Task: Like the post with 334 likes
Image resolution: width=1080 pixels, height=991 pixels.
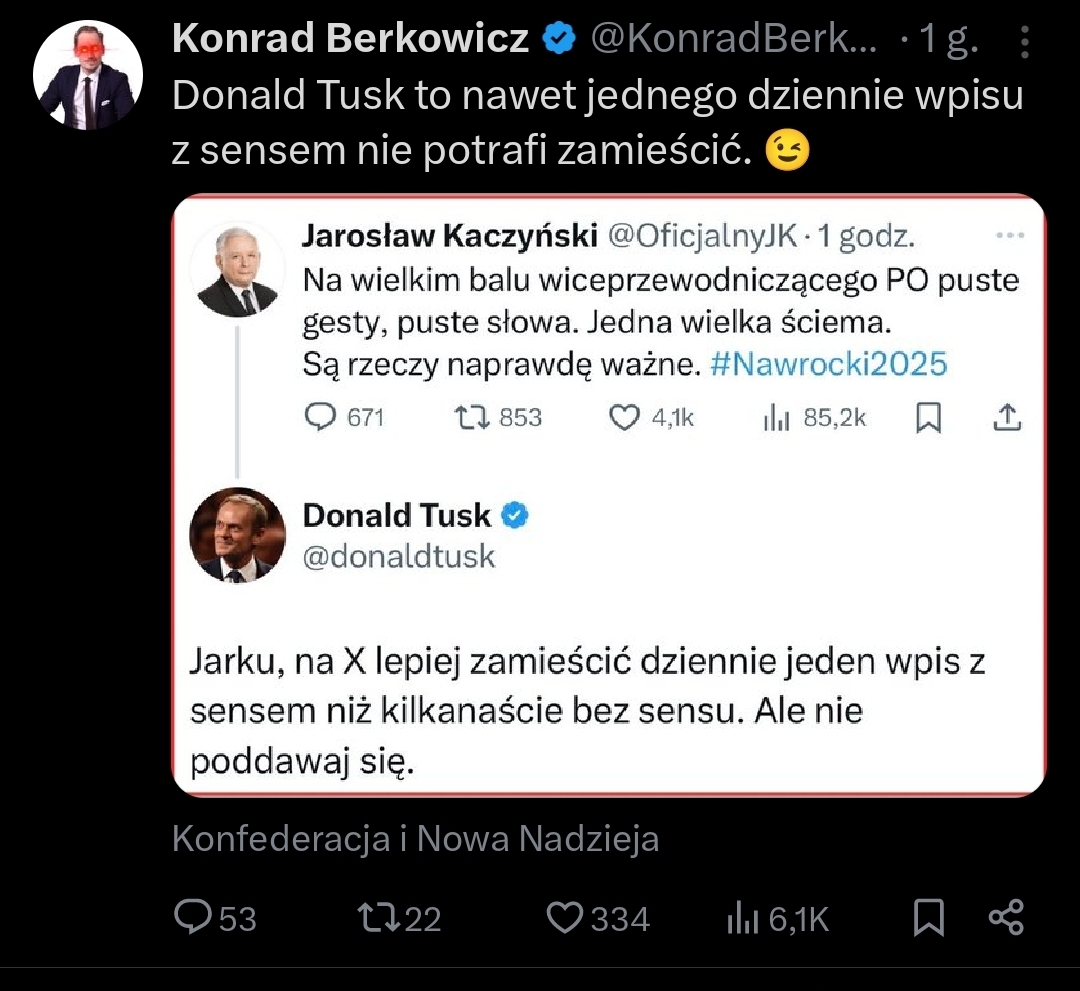Action: [566, 917]
